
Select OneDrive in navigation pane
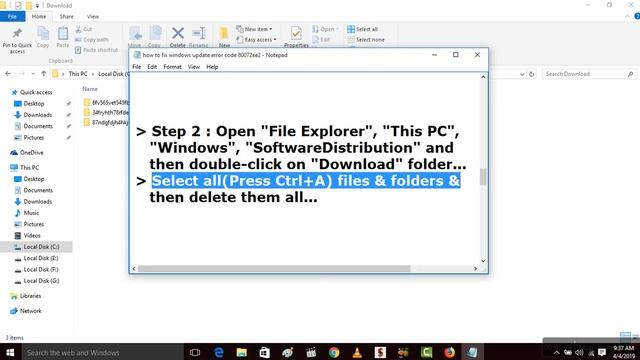coord(31,153)
